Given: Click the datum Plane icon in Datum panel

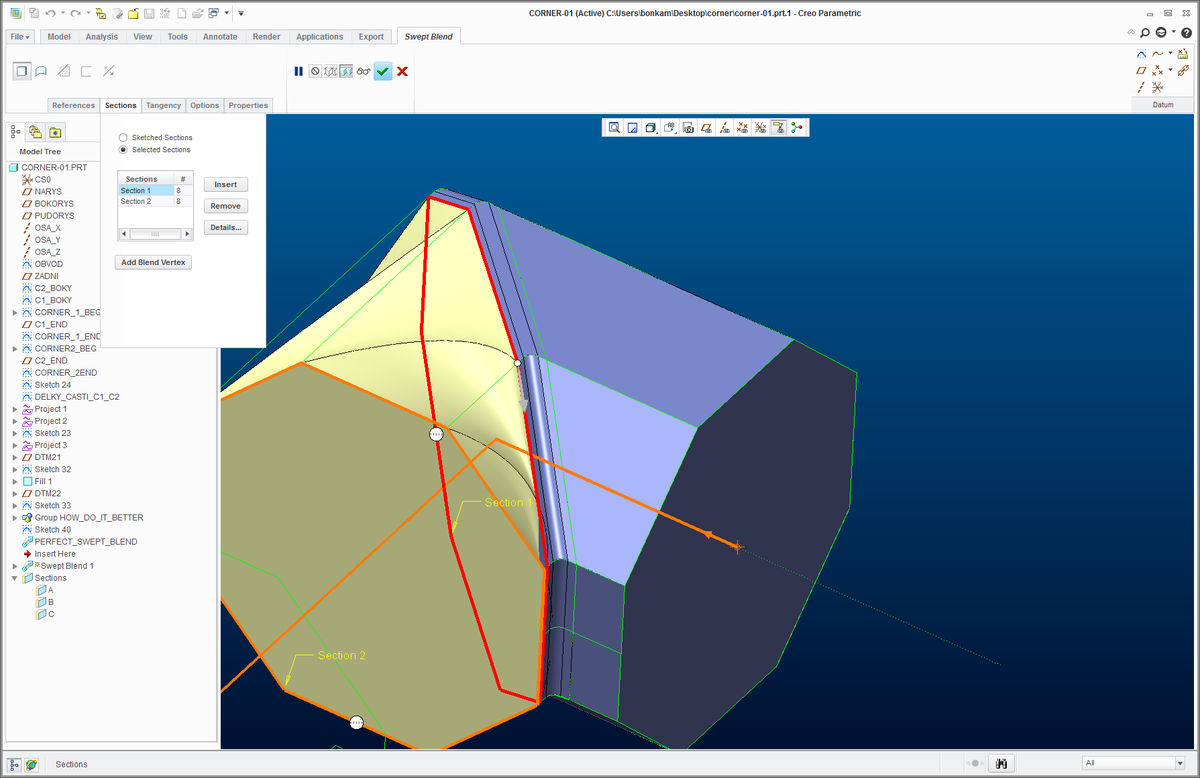Looking at the screenshot, I should point(1141,71).
